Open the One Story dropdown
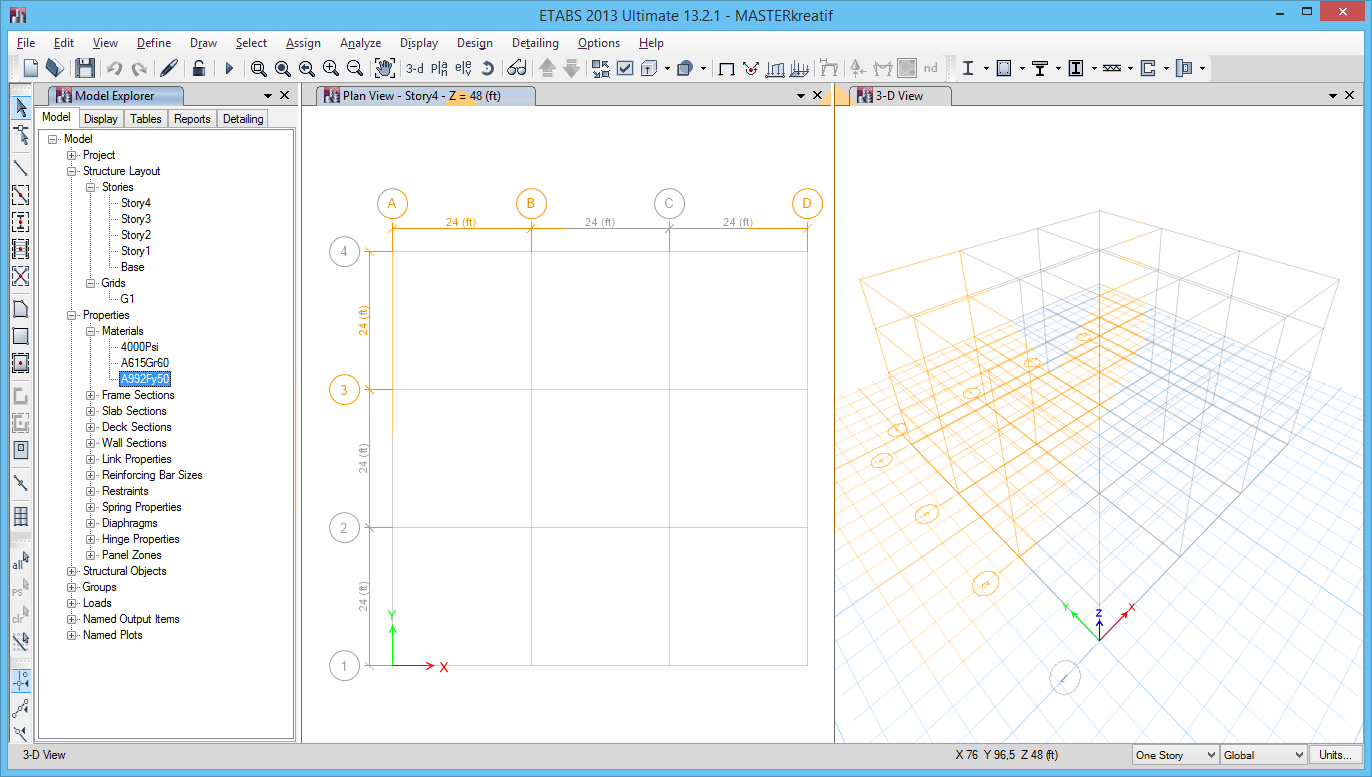This screenshot has height=777, width=1372. [x=1175, y=755]
